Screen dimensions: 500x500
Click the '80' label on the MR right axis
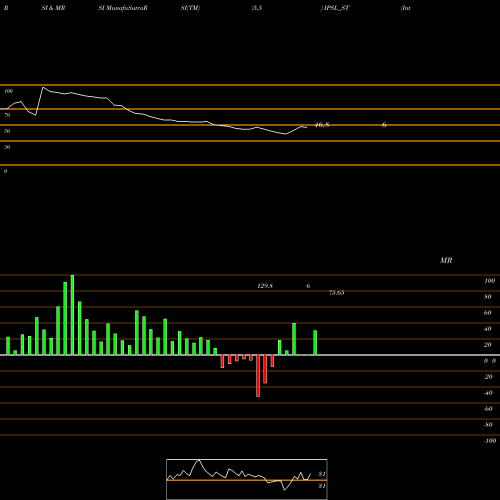pos(488,297)
